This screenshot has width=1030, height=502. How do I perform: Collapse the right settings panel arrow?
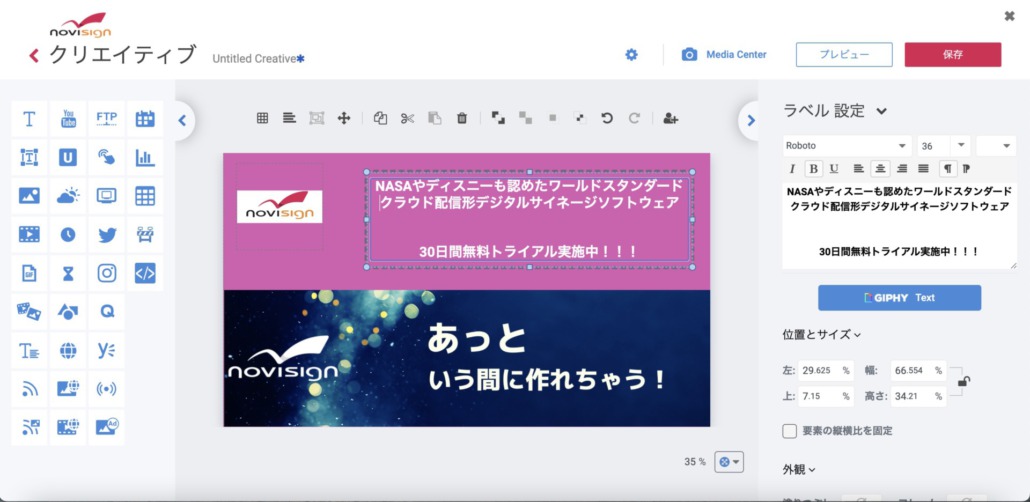(x=751, y=120)
